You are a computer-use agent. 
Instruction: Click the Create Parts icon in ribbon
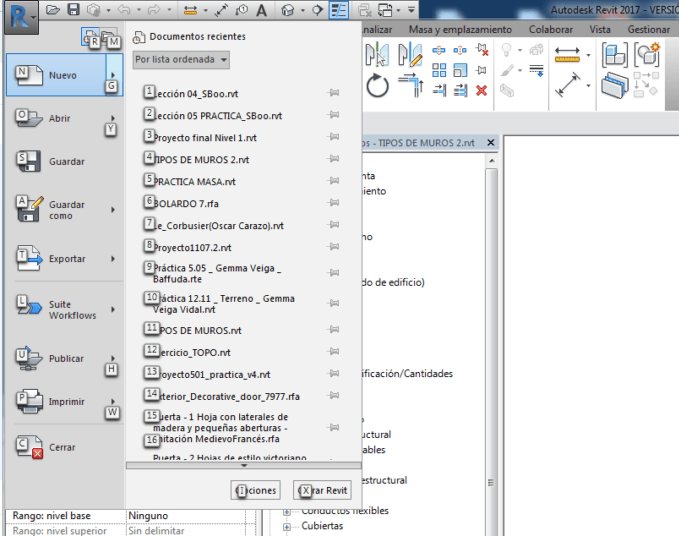click(614, 85)
